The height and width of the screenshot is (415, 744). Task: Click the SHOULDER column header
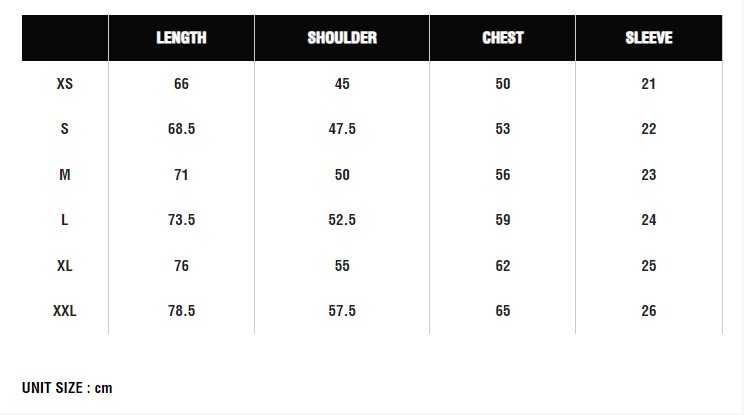[342, 38]
